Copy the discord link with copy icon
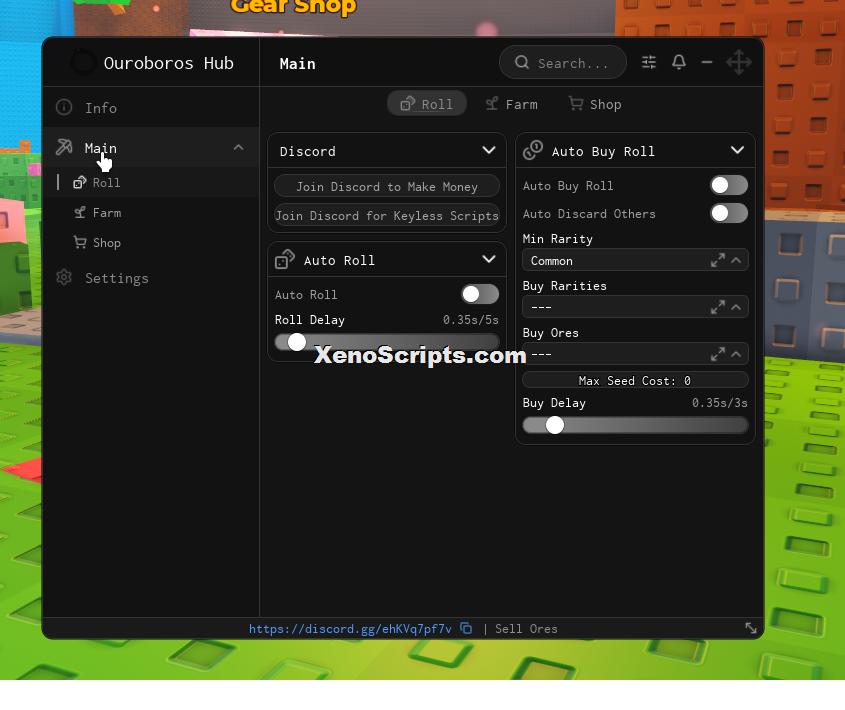The height and width of the screenshot is (710, 845). [x=466, y=628]
